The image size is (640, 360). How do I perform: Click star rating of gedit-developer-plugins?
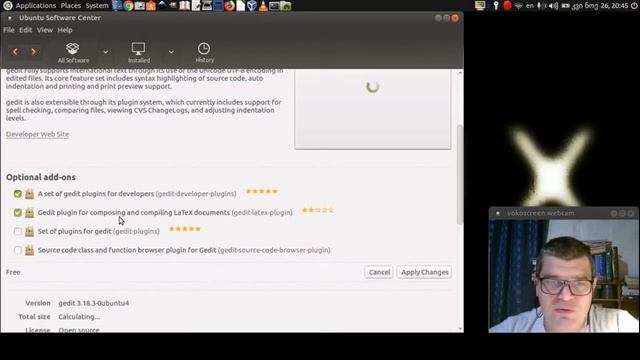point(262,191)
